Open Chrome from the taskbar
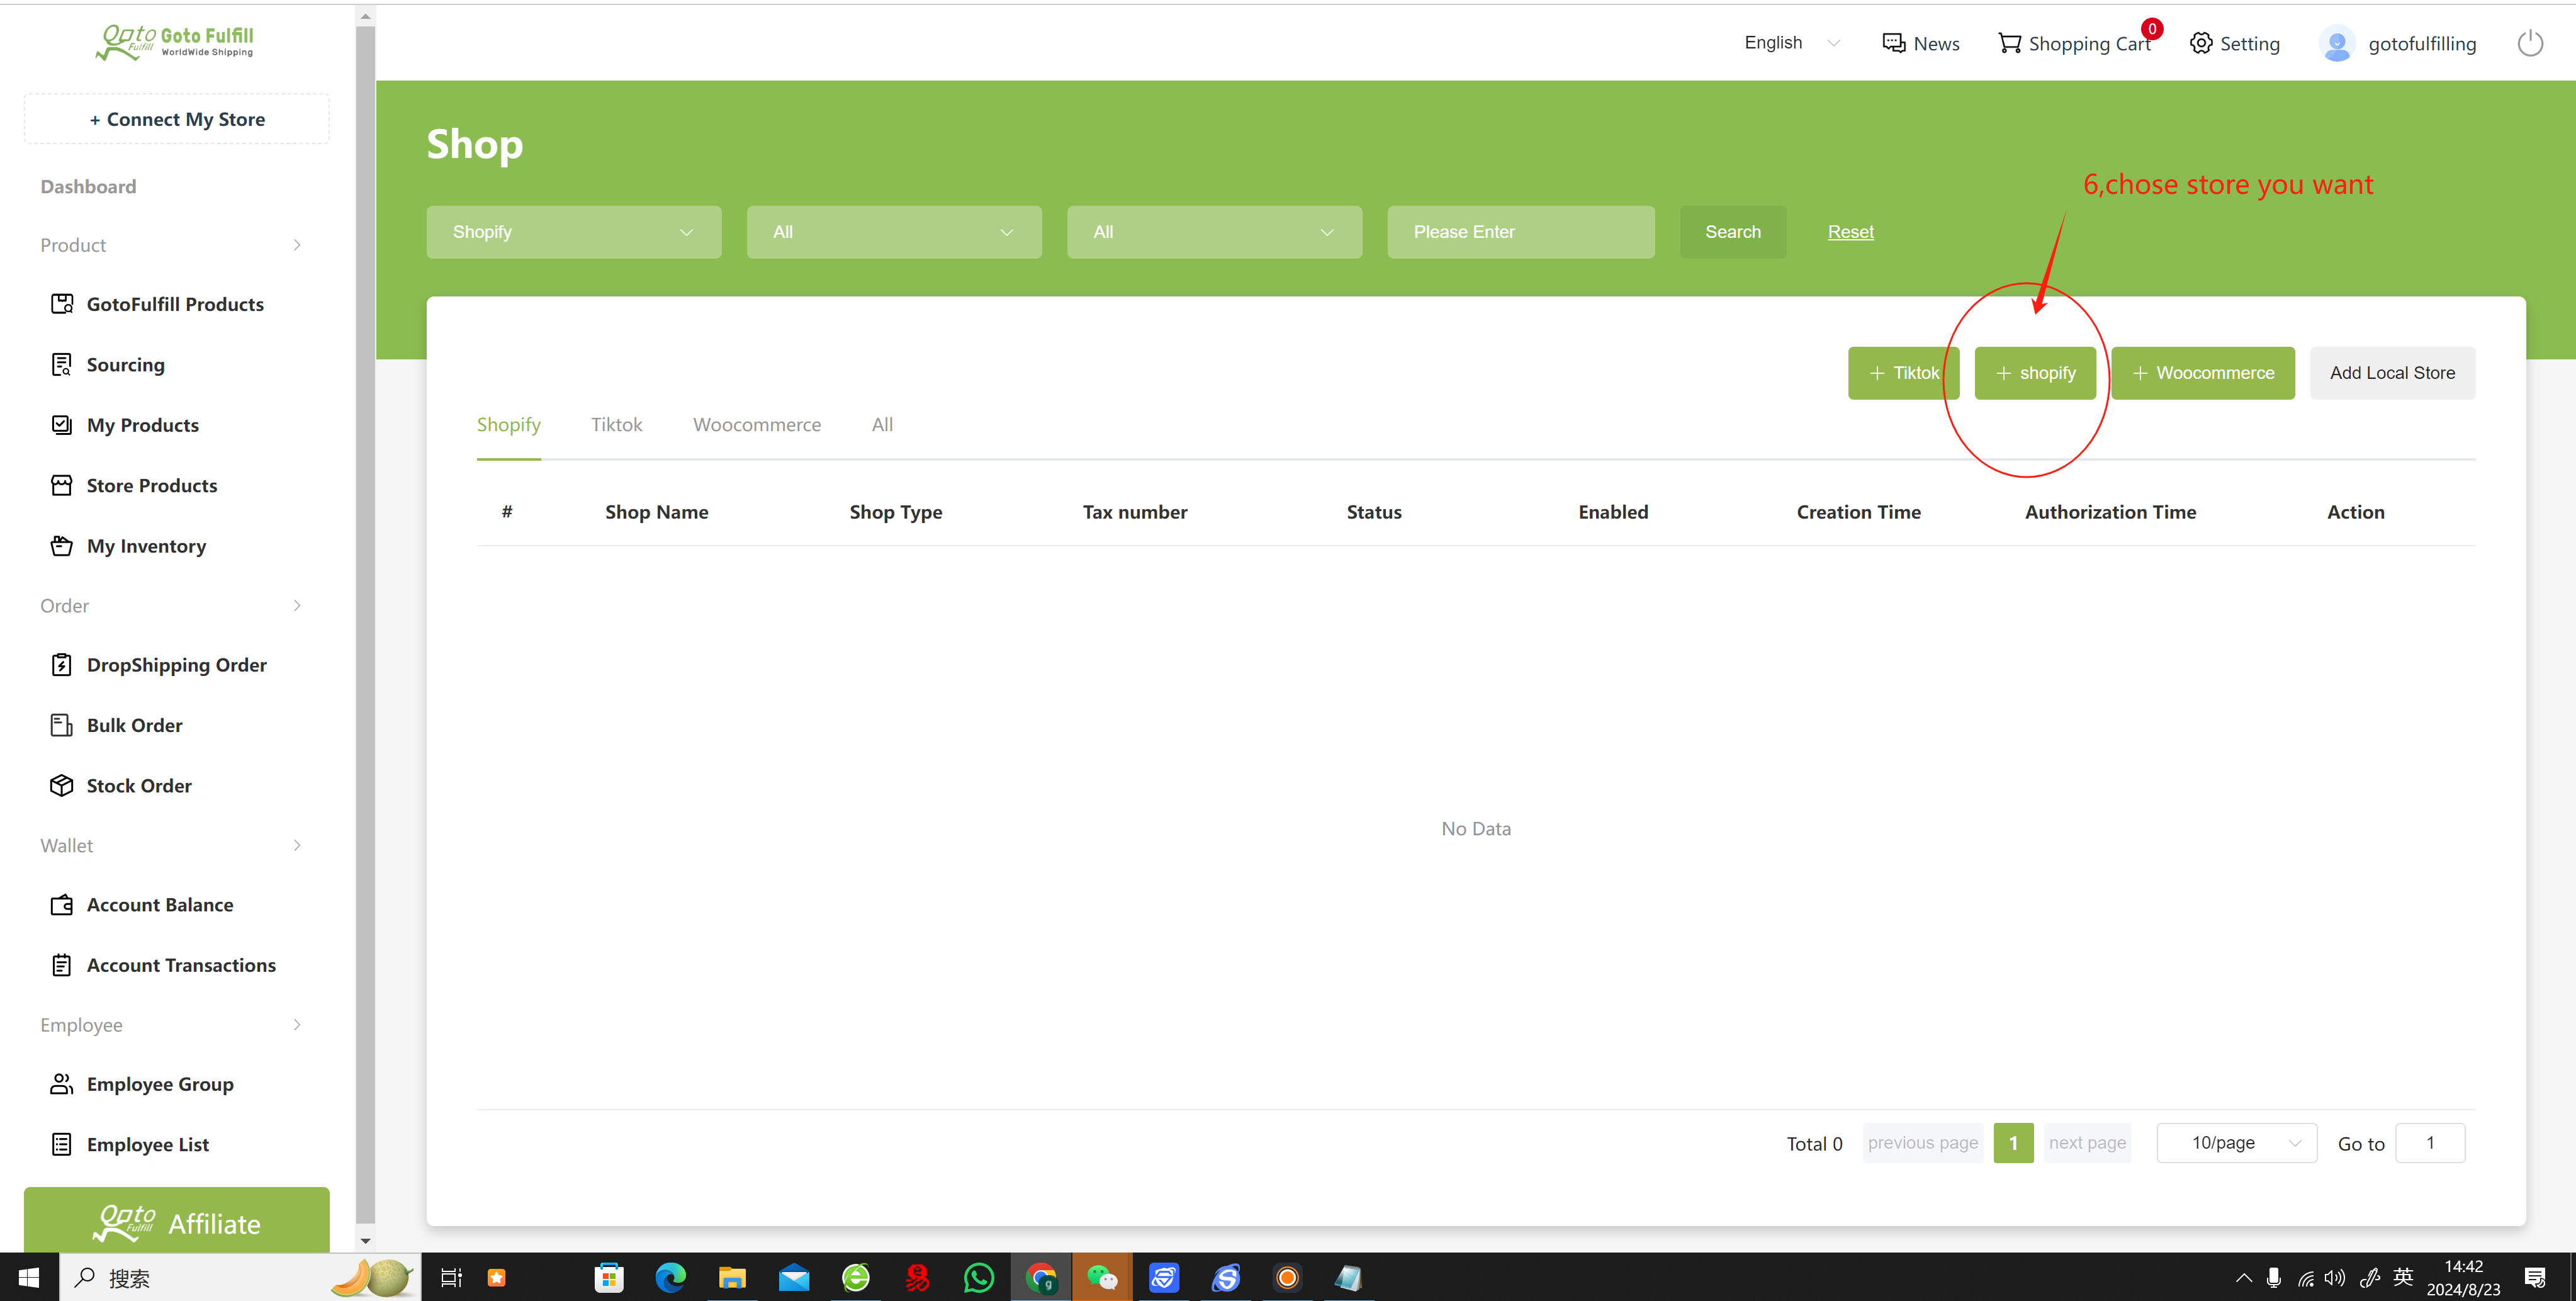Image resolution: width=2576 pixels, height=1301 pixels. tap(1041, 1277)
